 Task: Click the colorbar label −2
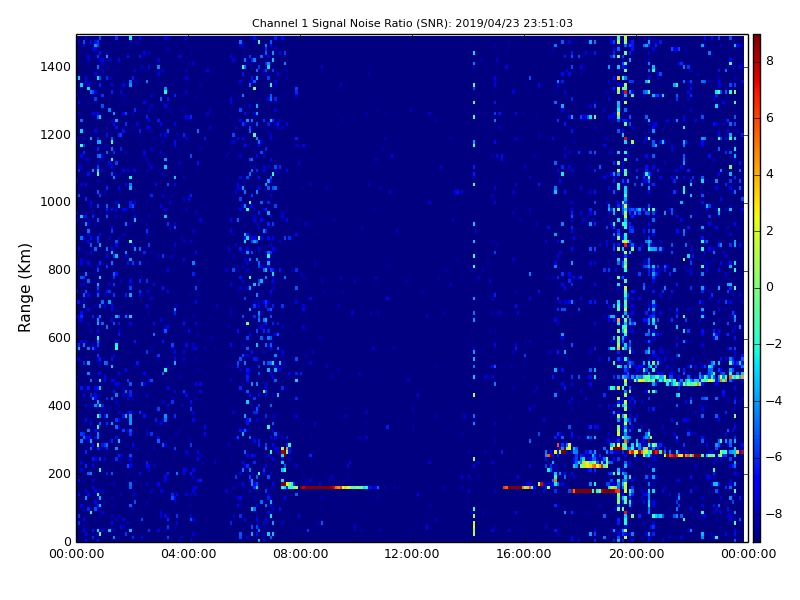[x=773, y=344]
